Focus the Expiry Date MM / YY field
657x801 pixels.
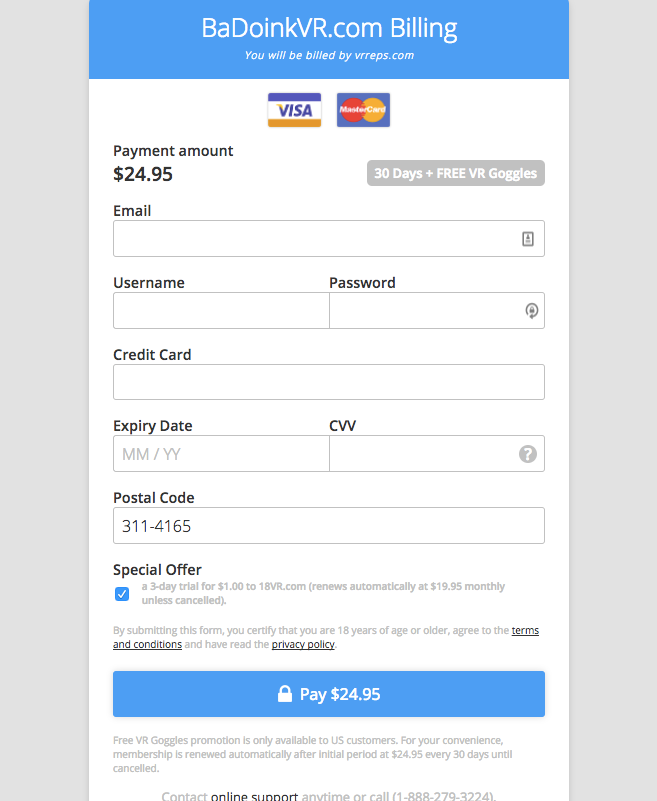click(221, 454)
